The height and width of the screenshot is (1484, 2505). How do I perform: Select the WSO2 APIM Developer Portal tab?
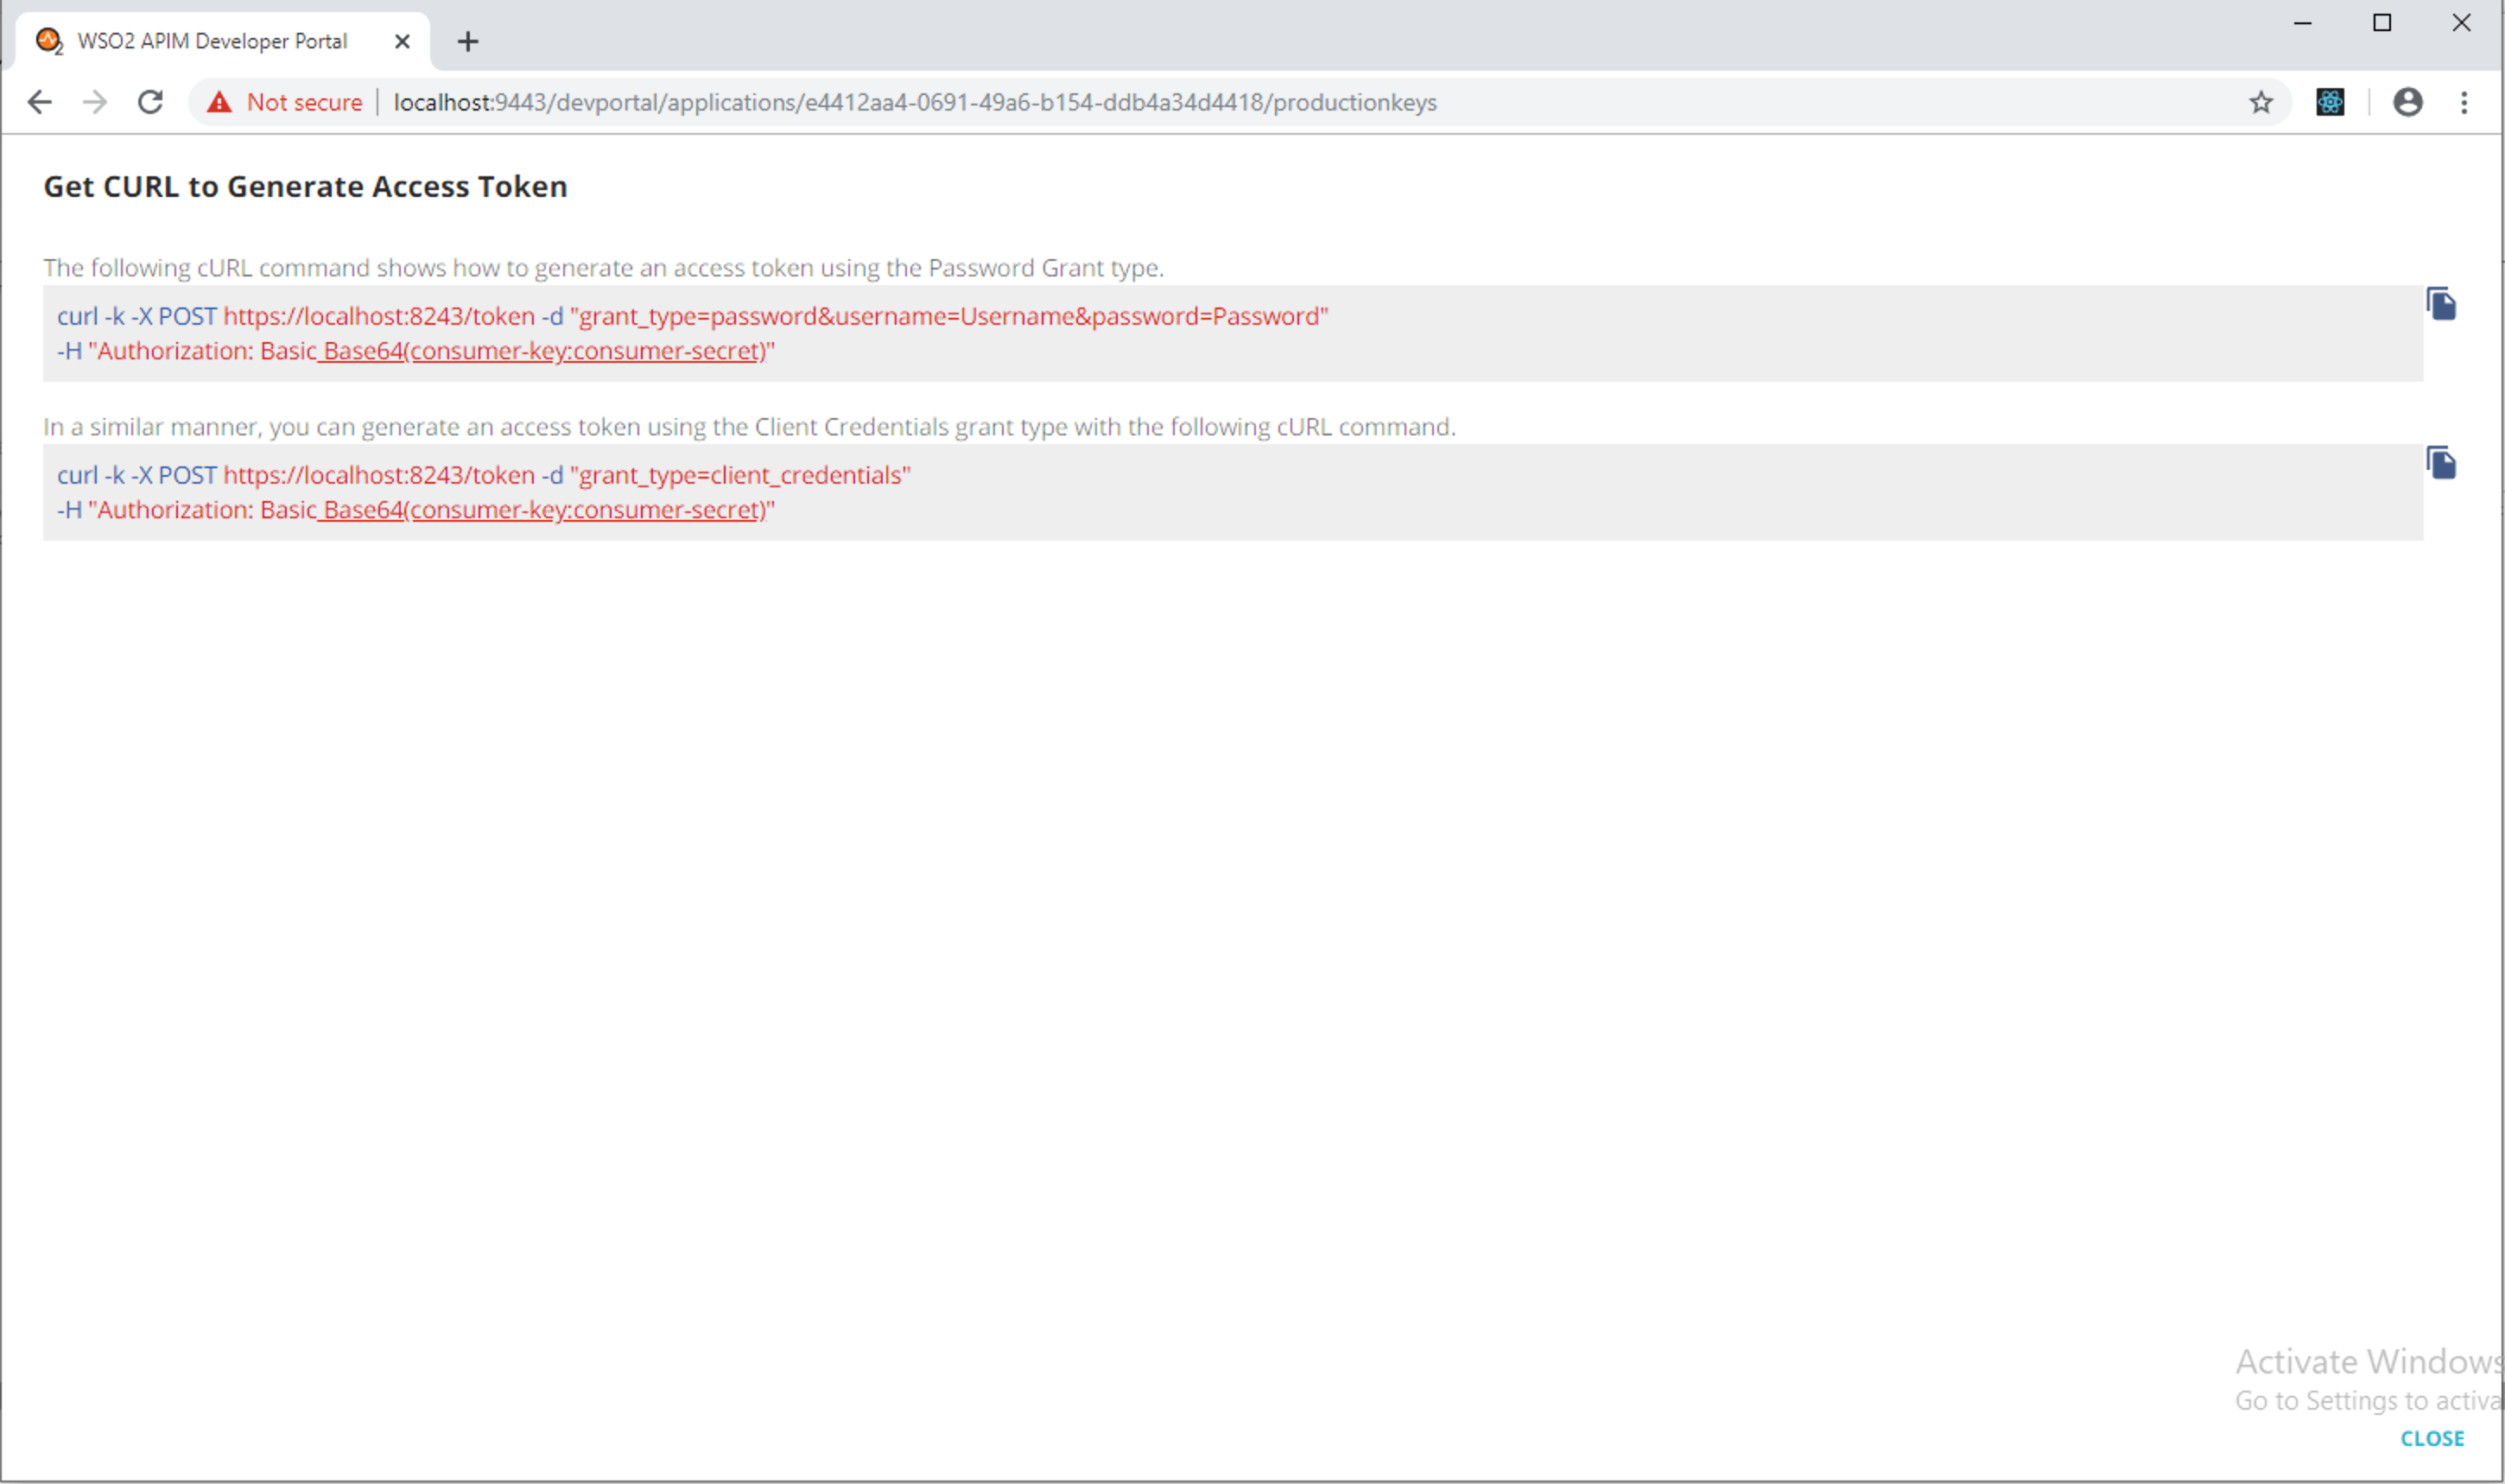[x=211, y=40]
